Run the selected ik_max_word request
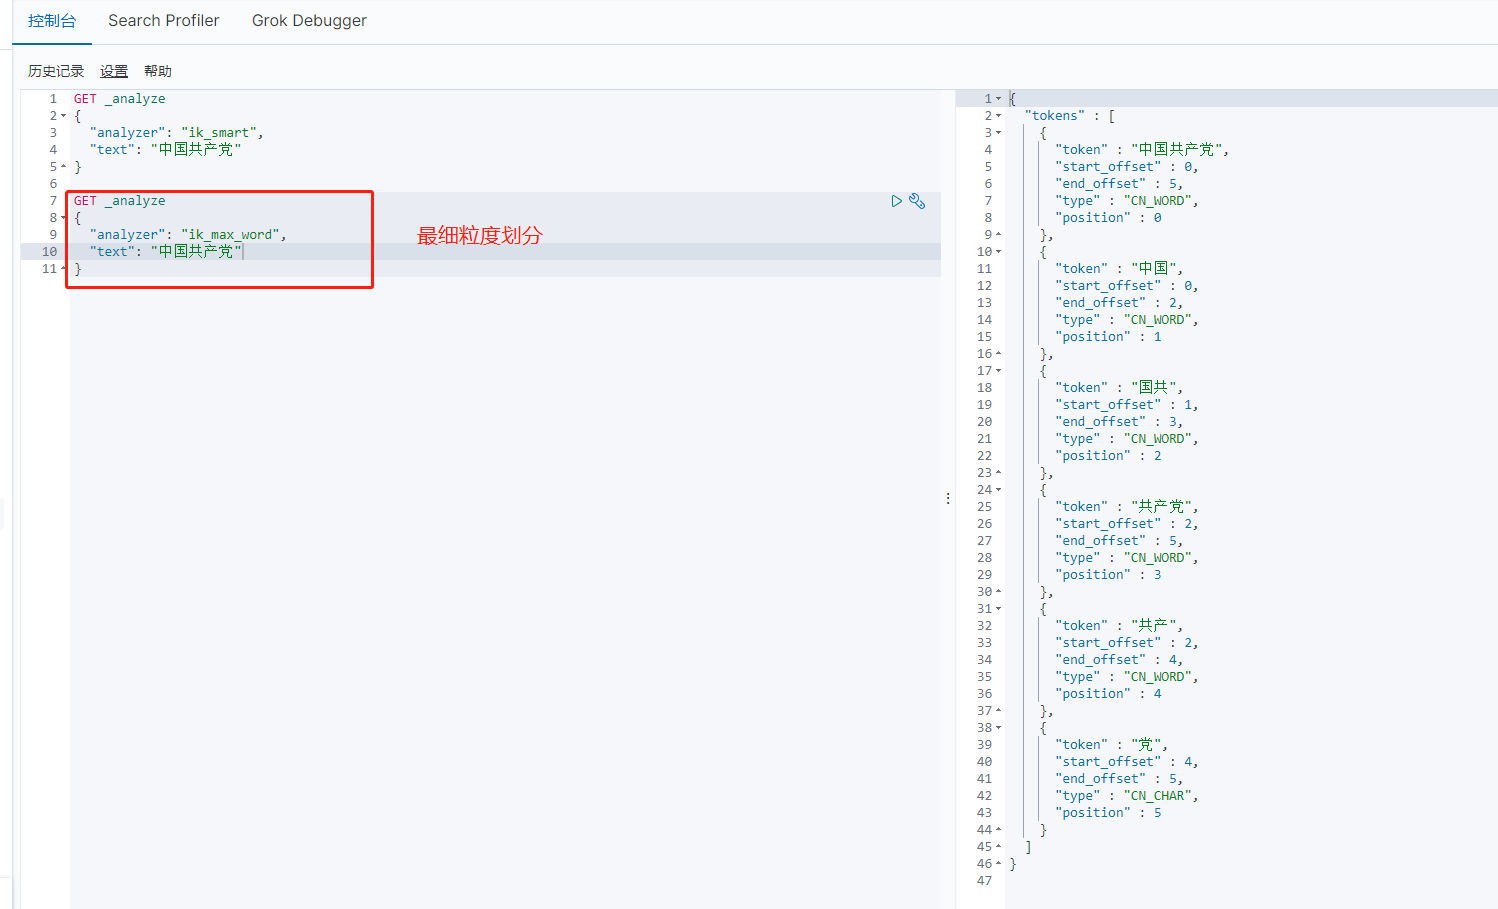 tap(896, 201)
